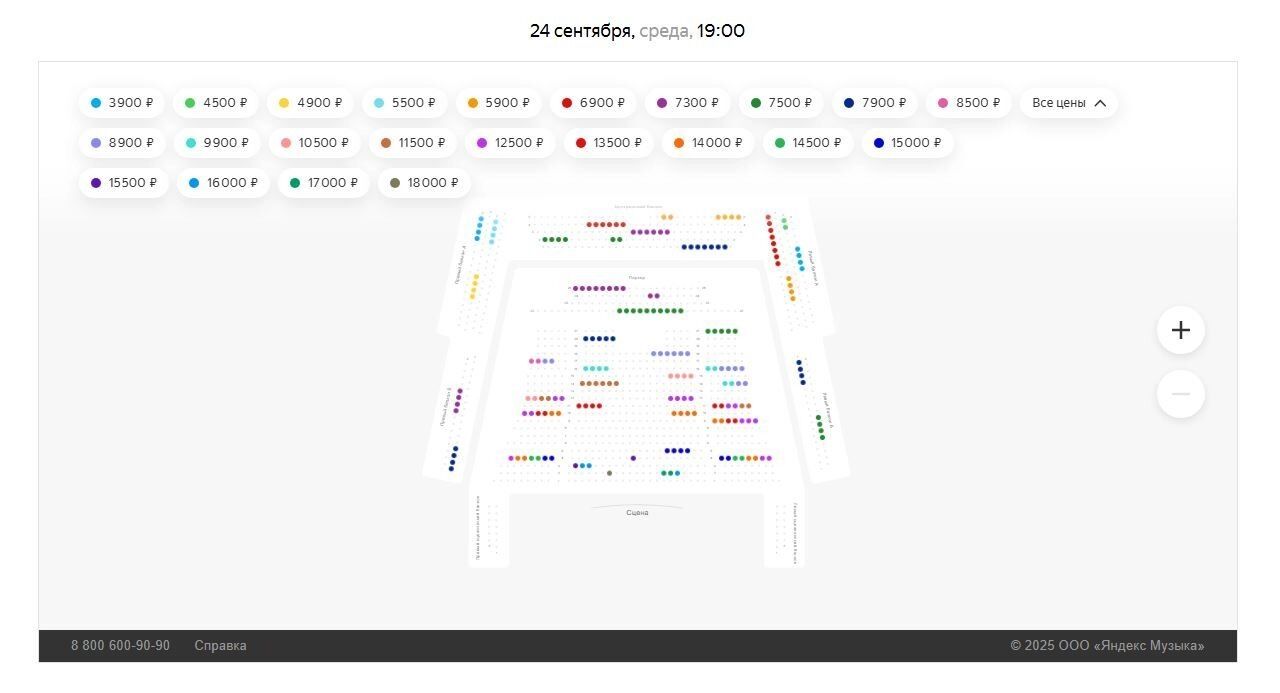Screen dimensions: 1280x693
Task: Toggle the 4500 ₽ price filter
Action: point(216,103)
